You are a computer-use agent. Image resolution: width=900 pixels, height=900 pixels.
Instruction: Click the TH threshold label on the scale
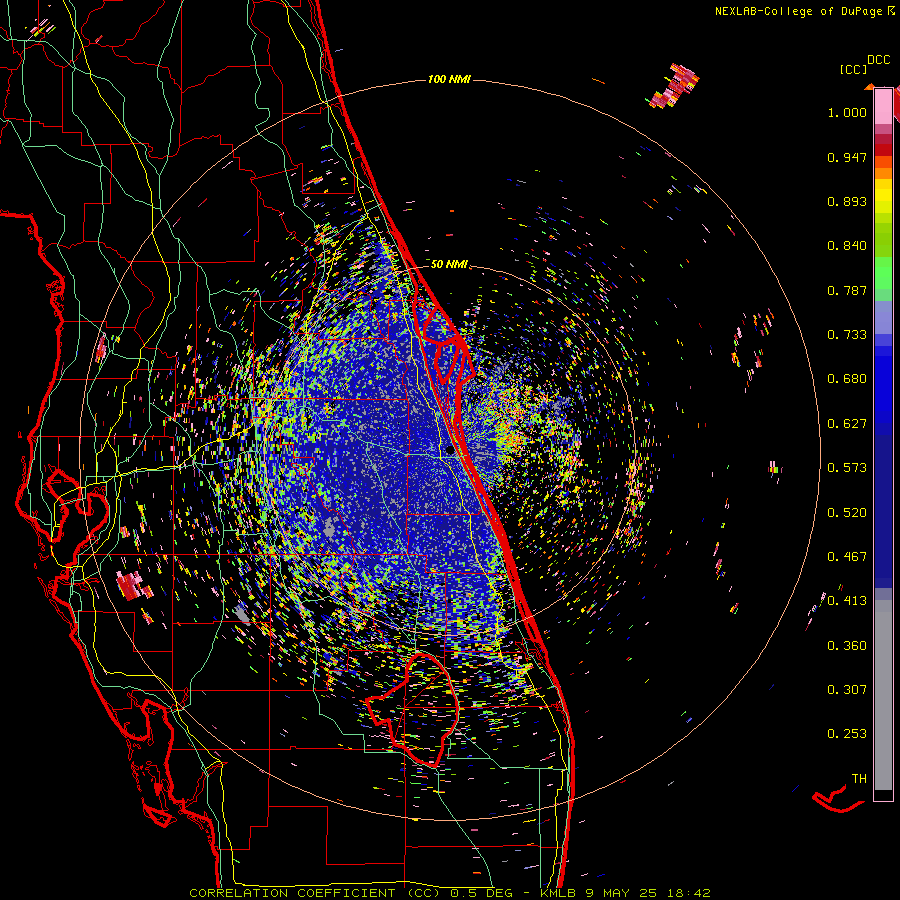coord(859,779)
